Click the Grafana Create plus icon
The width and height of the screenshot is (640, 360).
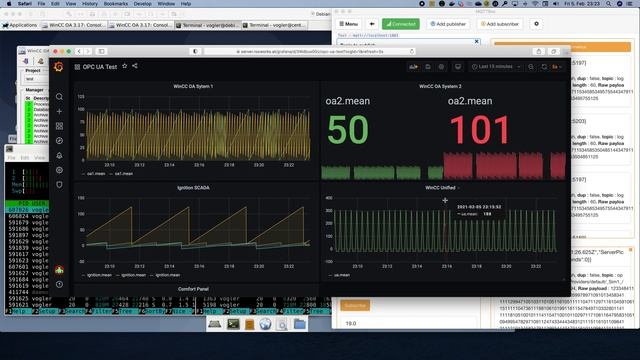coord(59,111)
